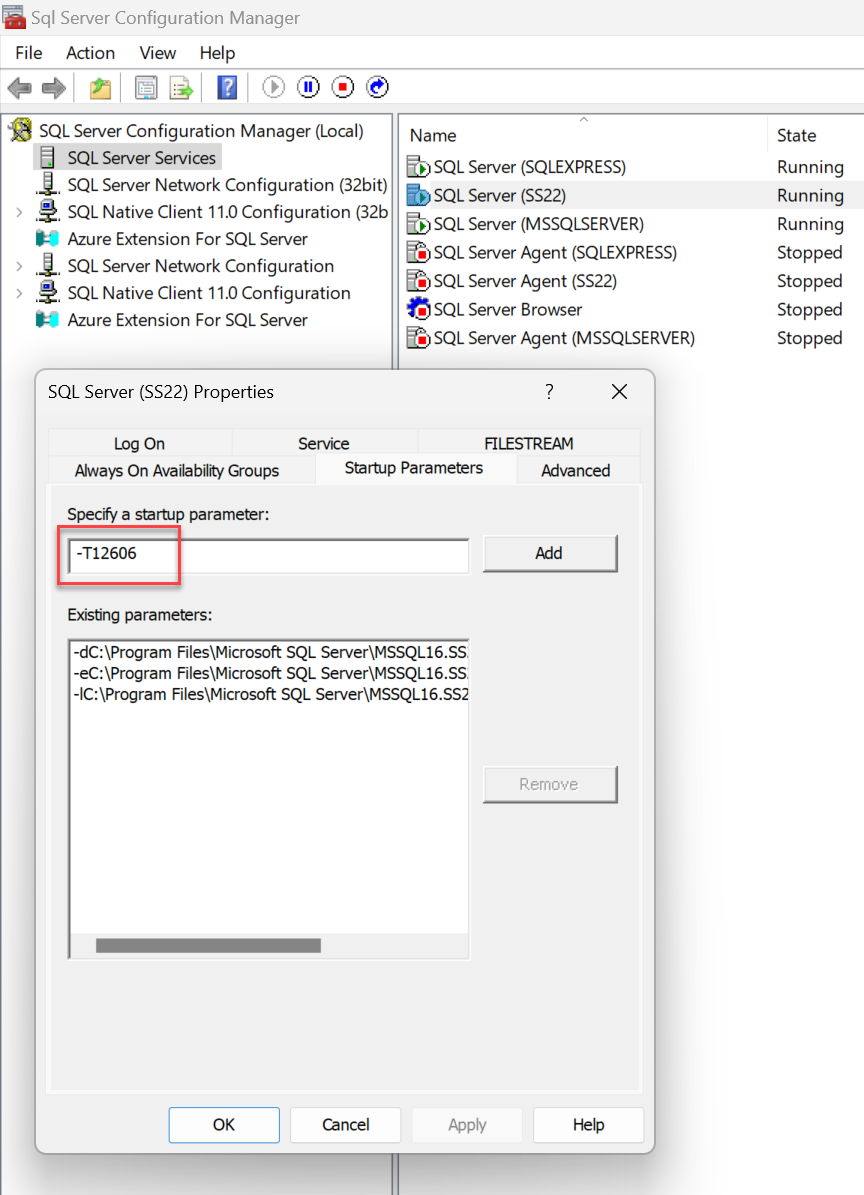
Task: Click the Add button
Action: click(x=549, y=553)
